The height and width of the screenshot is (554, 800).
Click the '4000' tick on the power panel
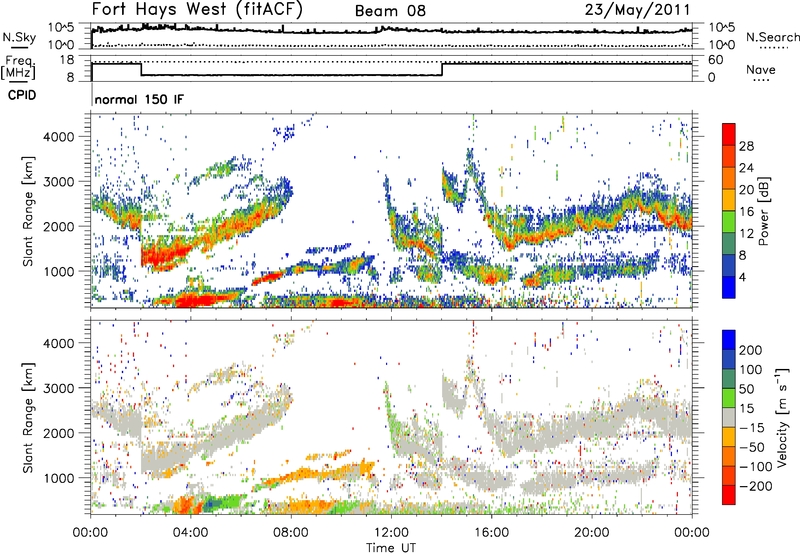coord(59,137)
